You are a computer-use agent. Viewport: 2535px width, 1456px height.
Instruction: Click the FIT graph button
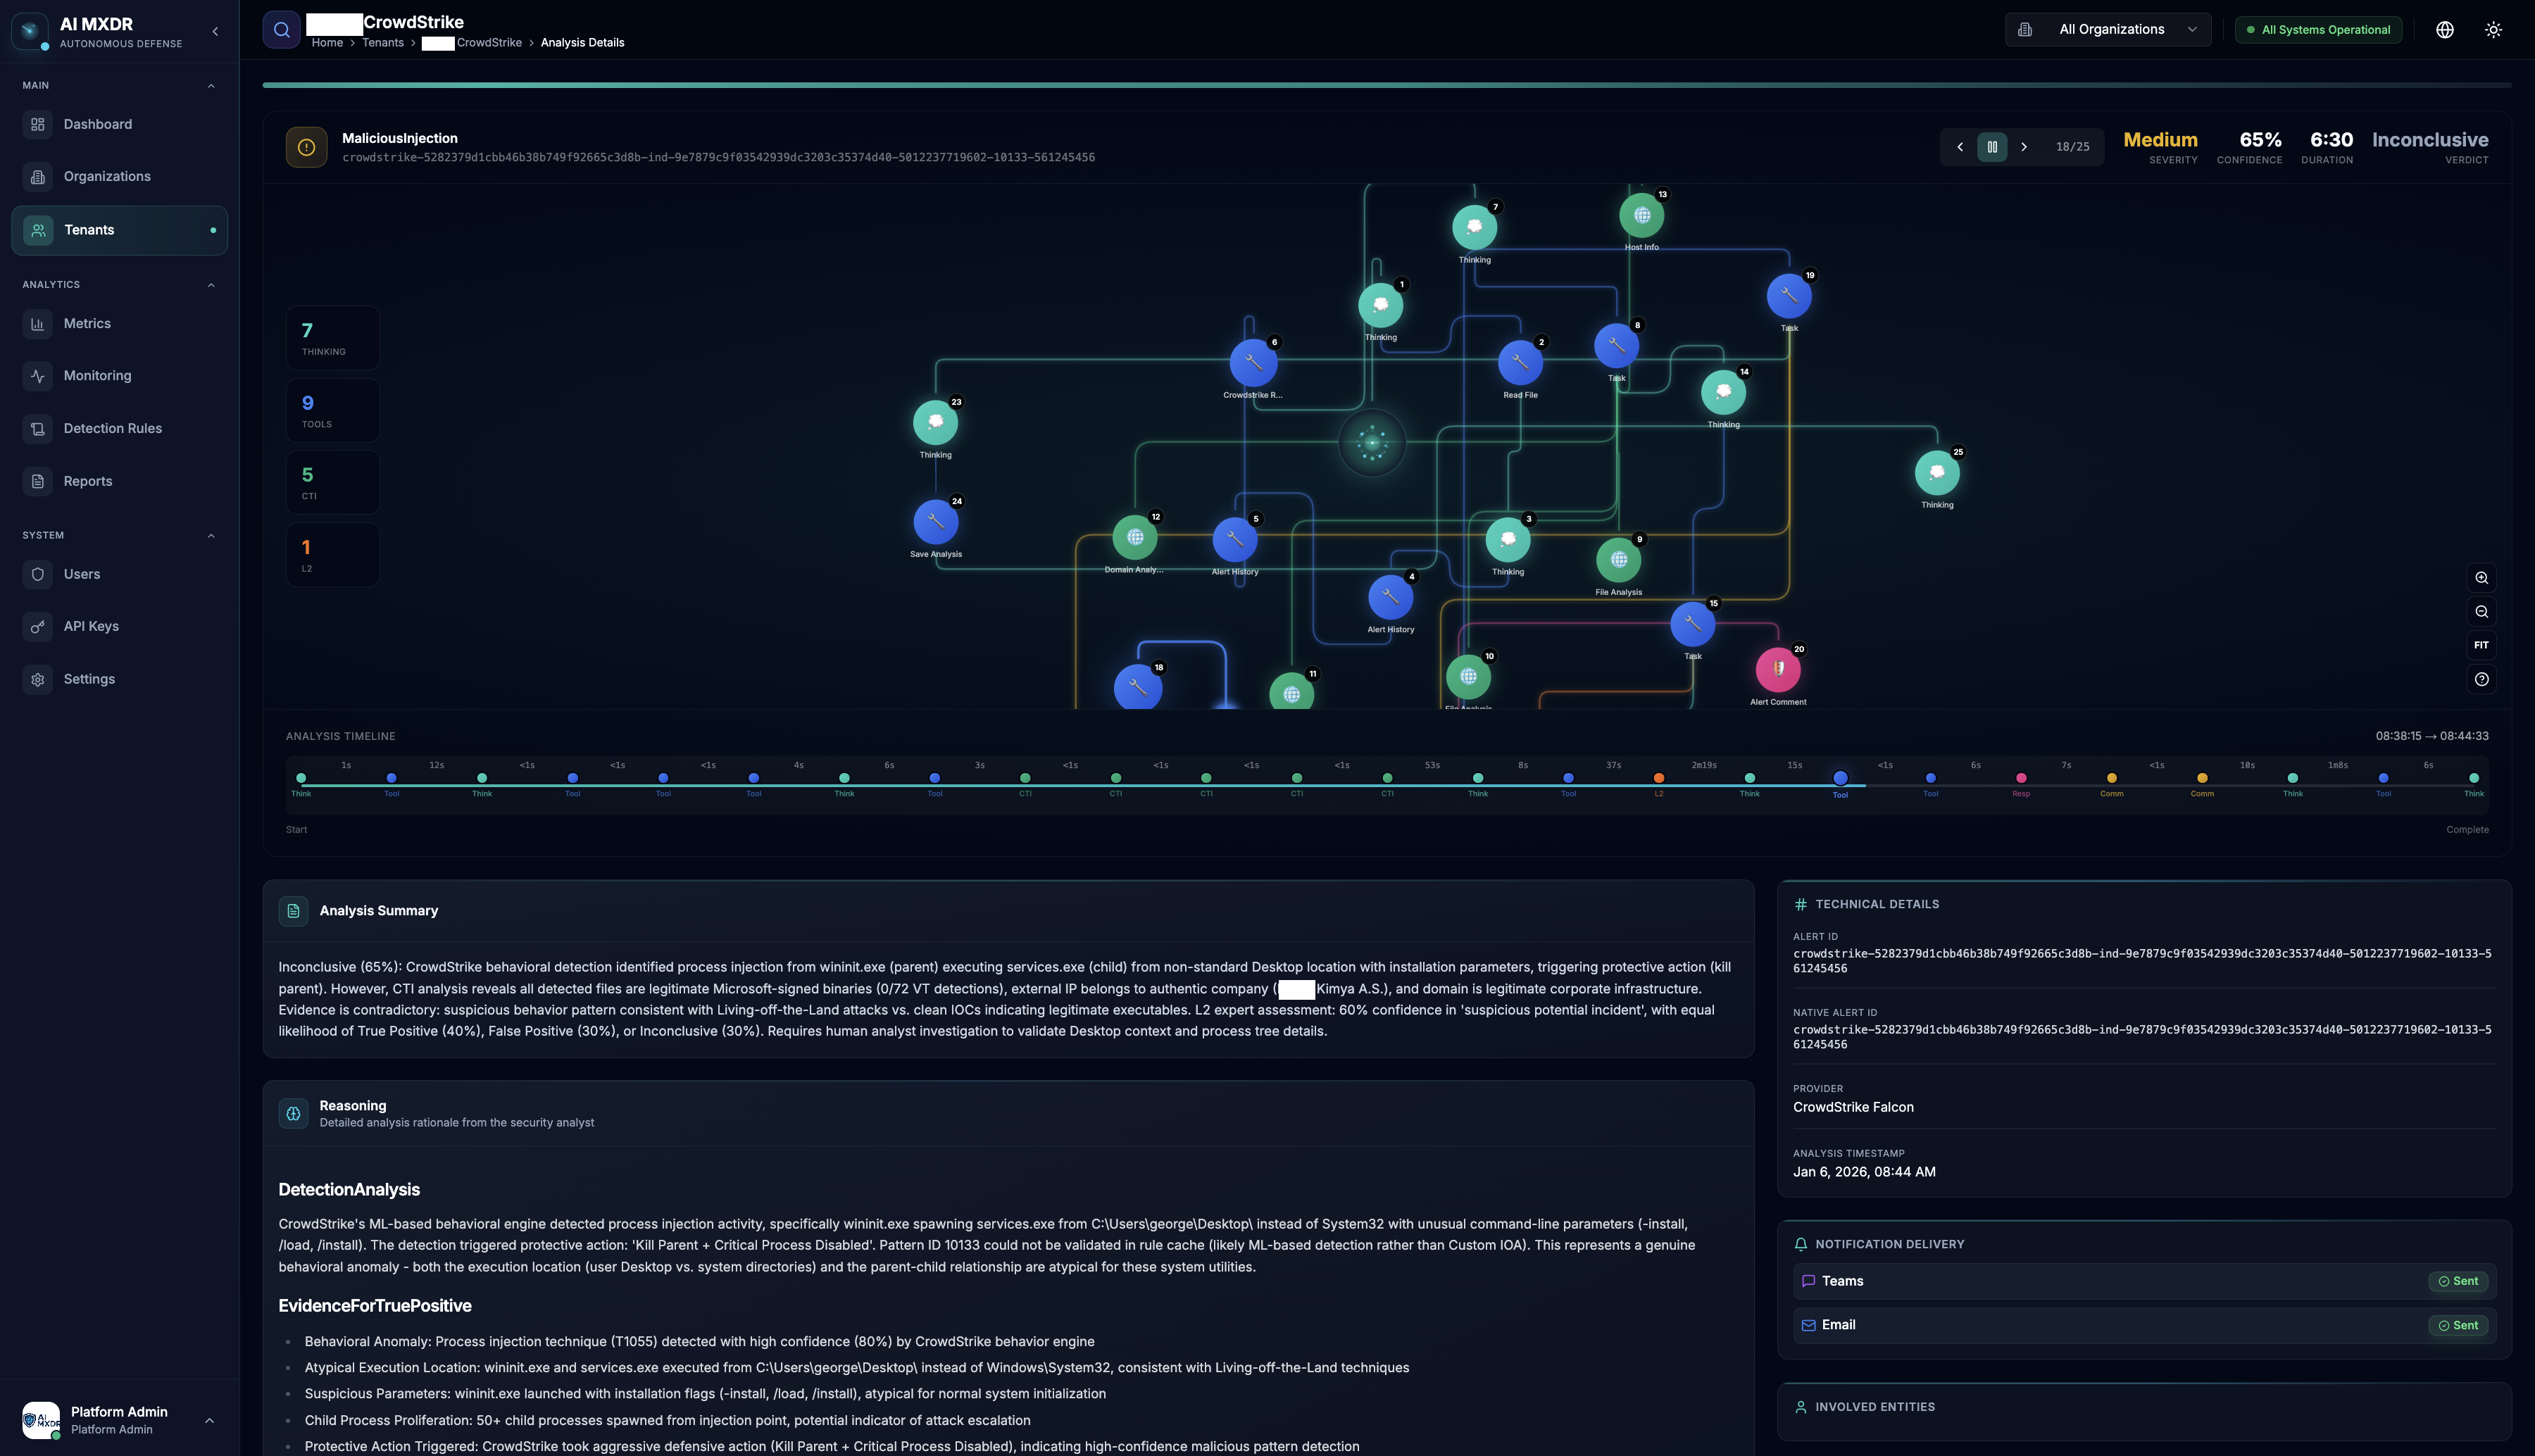click(x=2481, y=645)
